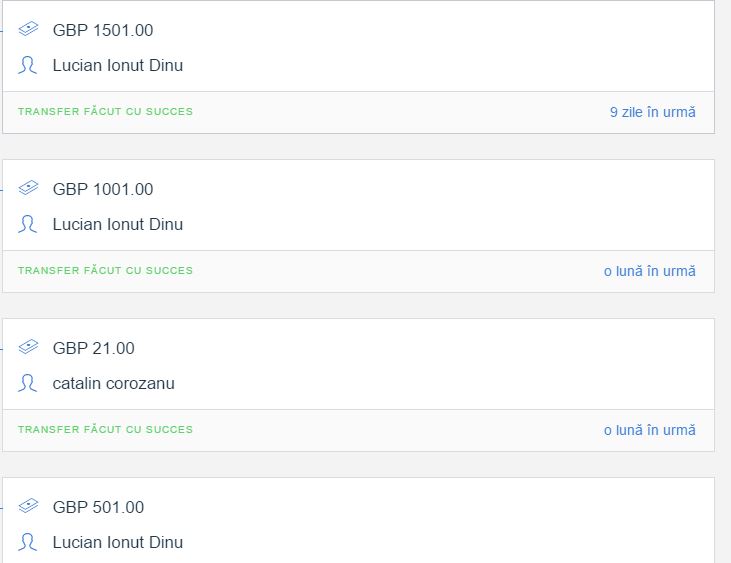This screenshot has height=563, width=731.
Task: Click the user icon beside catalin corozanu
Action: (x=28, y=384)
